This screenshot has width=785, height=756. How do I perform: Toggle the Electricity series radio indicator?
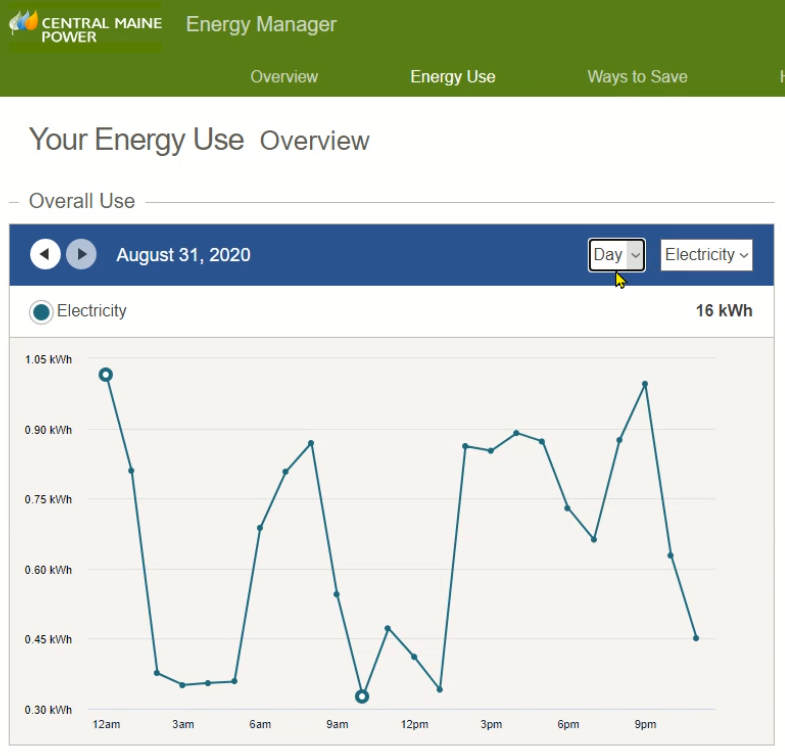click(x=42, y=312)
